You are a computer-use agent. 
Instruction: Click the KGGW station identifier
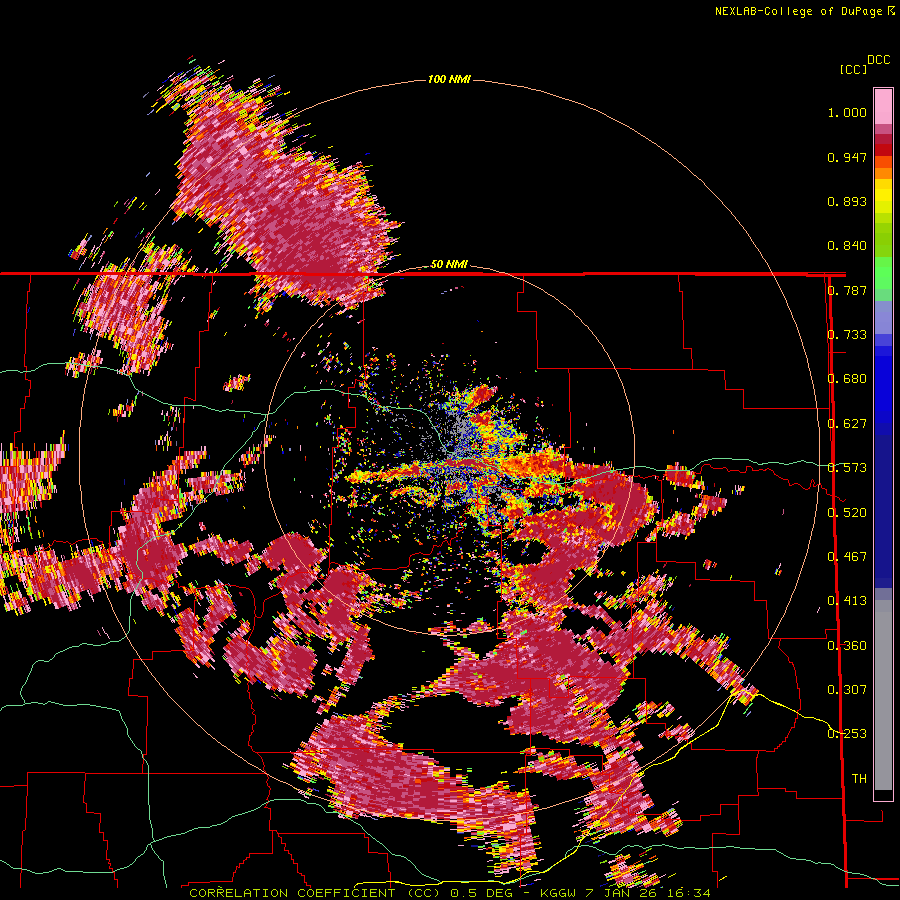coord(559,893)
